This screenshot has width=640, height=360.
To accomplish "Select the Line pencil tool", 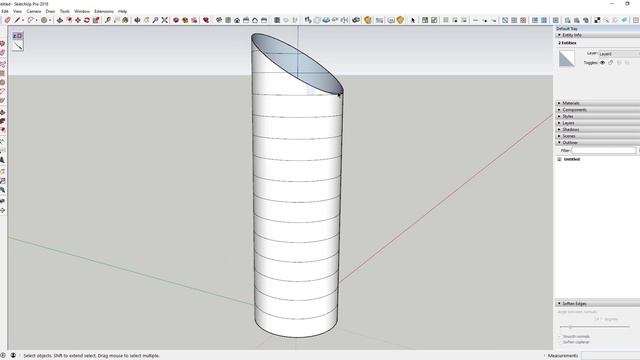I will 17,20.
